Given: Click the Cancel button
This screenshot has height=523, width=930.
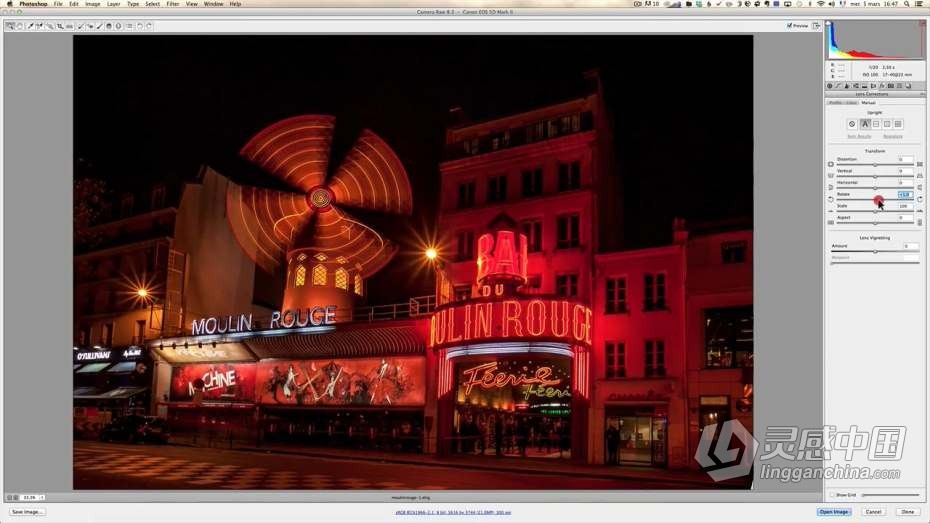Looking at the screenshot, I should click(874, 512).
